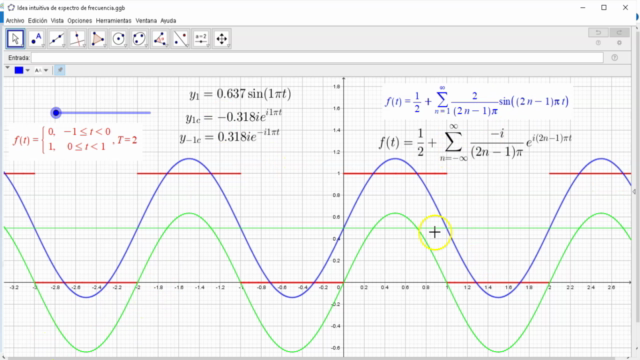The height and width of the screenshot is (360, 640).
Task: Open the Edición menu
Action: (38, 20)
